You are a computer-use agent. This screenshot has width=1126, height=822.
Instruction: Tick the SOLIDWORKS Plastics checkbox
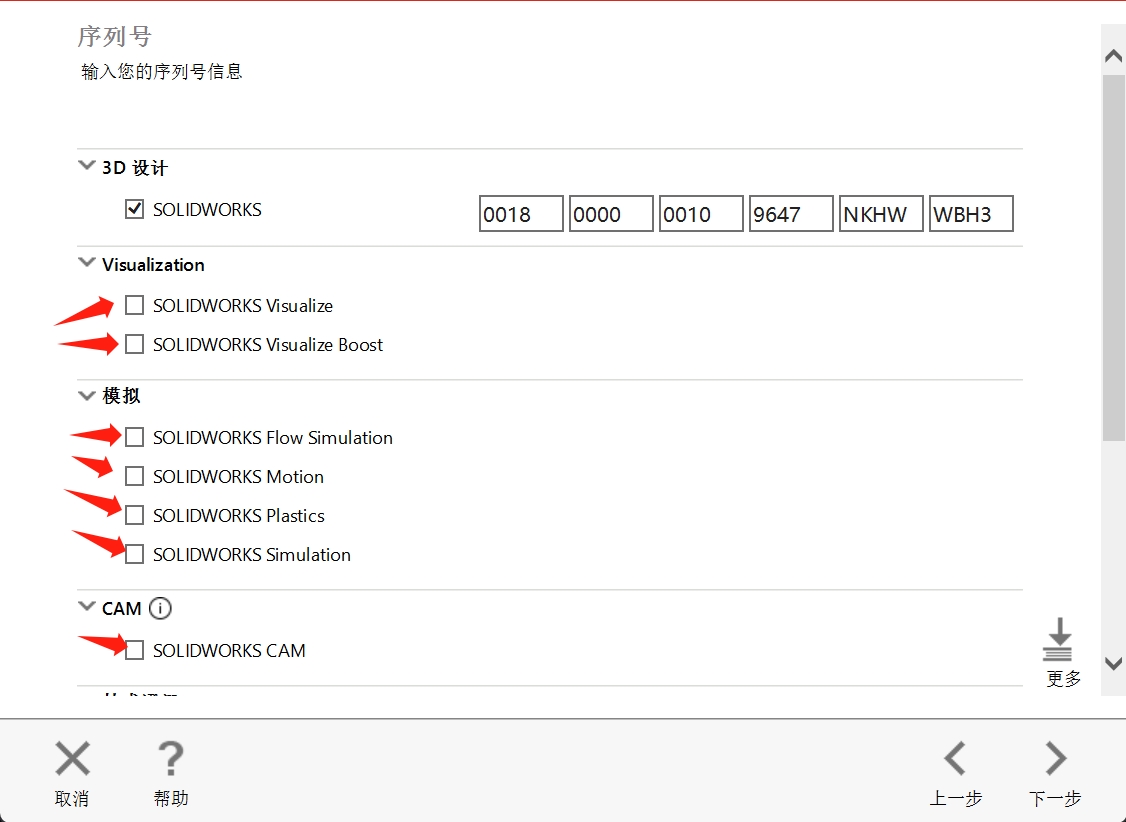click(x=134, y=515)
